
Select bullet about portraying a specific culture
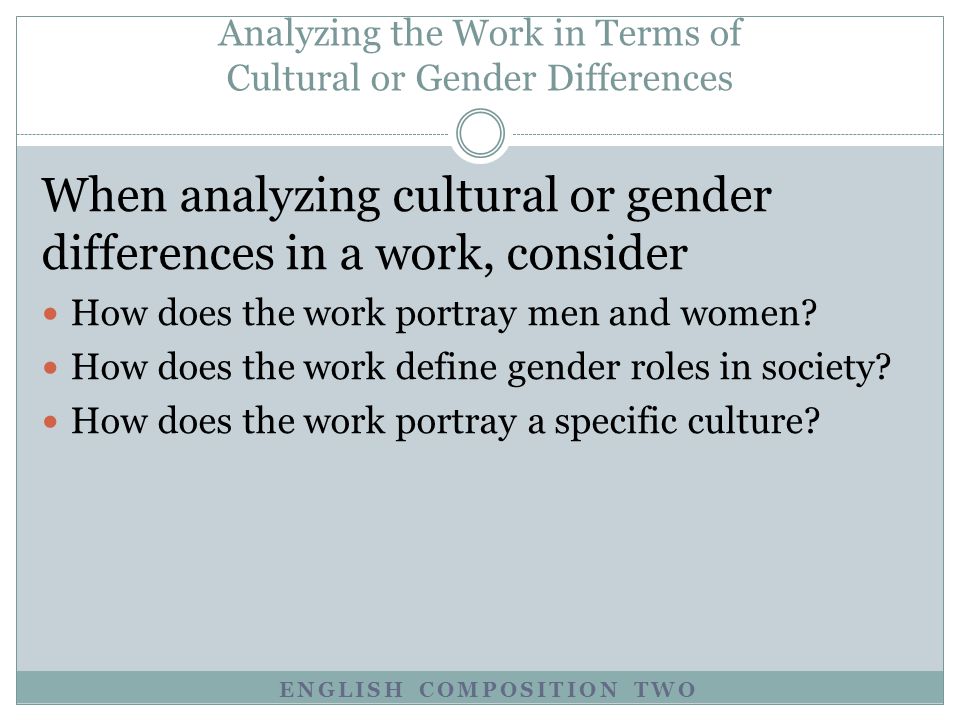(x=445, y=421)
